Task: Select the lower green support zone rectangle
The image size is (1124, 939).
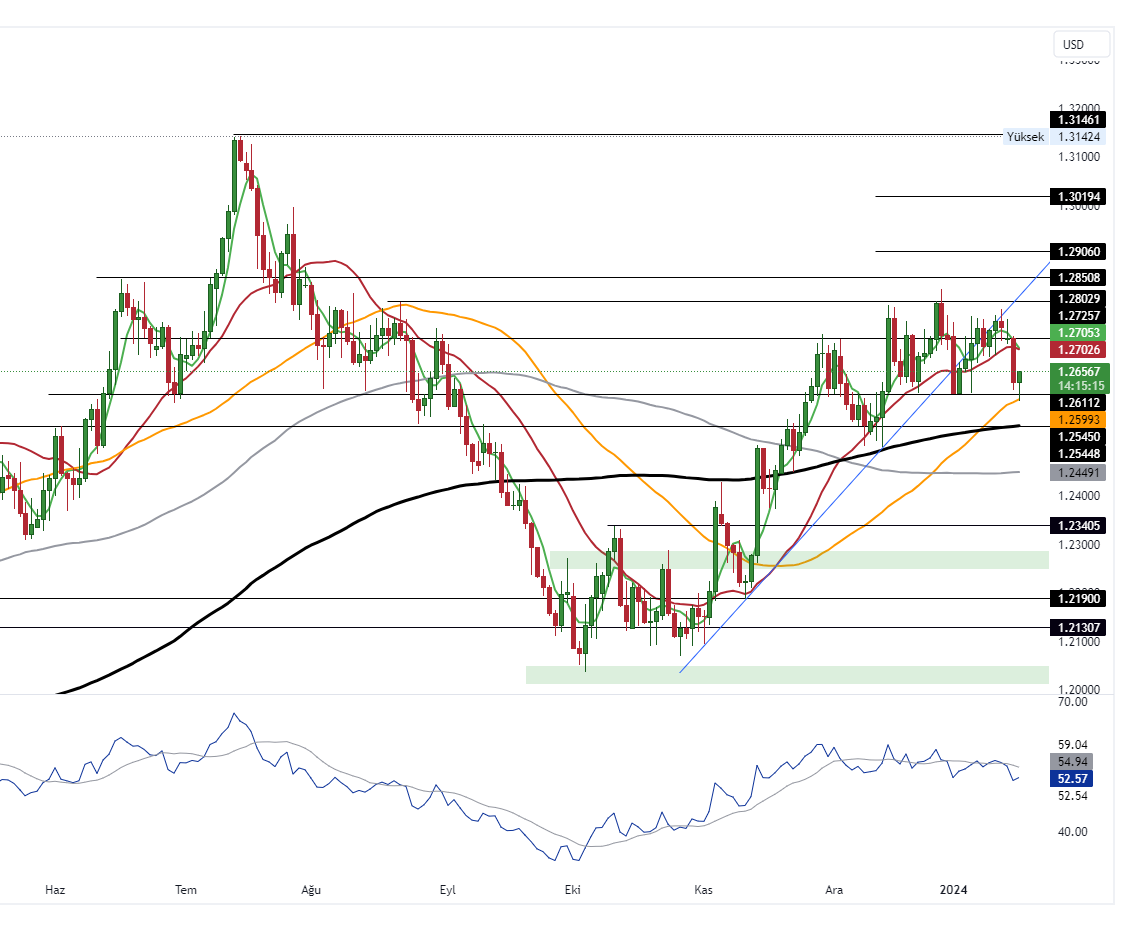Action: pos(786,675)
